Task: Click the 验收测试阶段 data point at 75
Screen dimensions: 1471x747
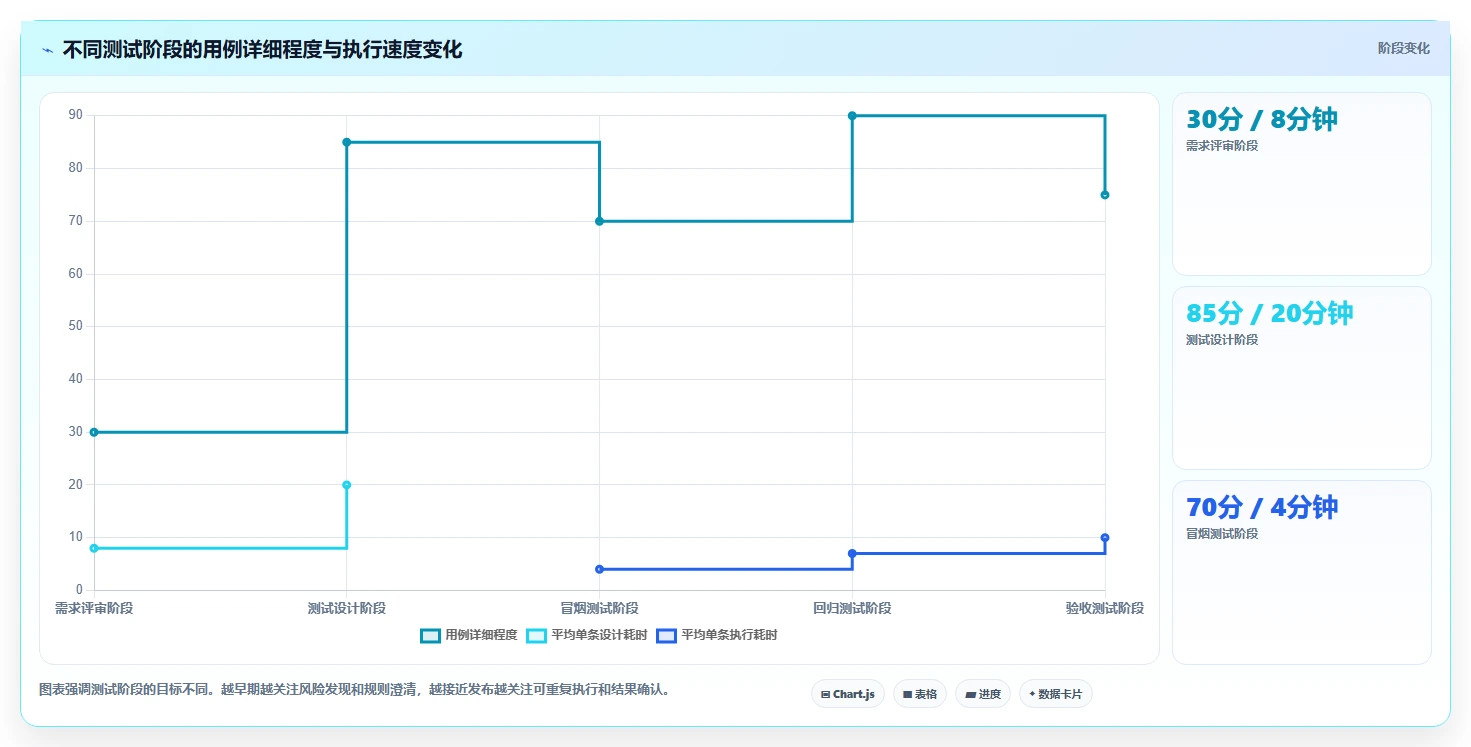Action: (x=1105, y=195)
